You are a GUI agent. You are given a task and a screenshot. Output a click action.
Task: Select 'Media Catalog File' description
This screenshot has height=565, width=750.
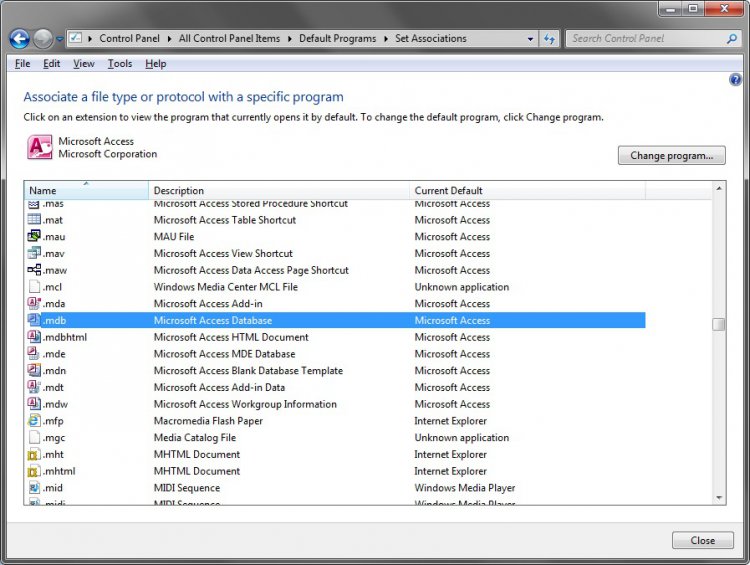(x=195, y=437)
